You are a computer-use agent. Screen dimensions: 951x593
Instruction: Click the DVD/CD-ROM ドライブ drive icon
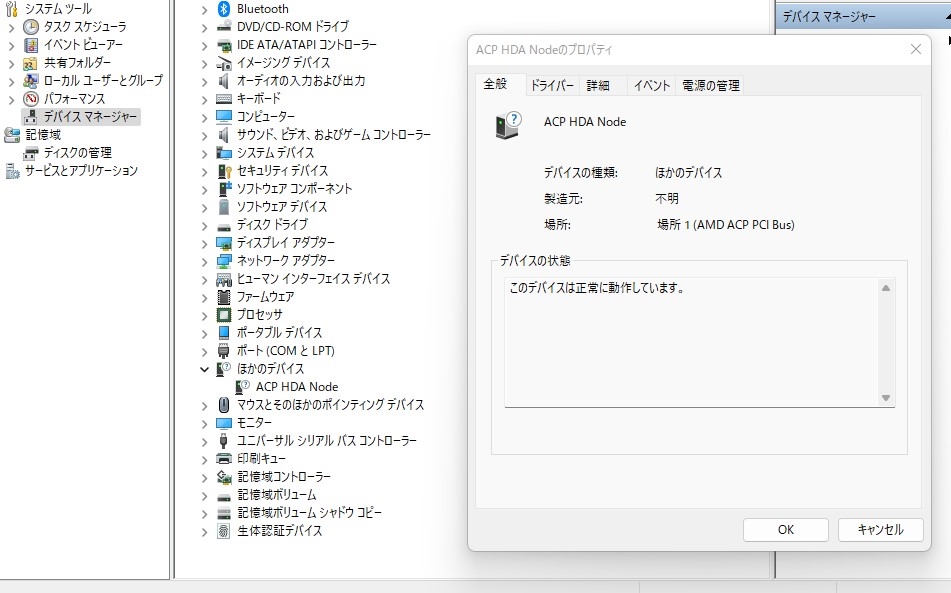pos(222,27)
